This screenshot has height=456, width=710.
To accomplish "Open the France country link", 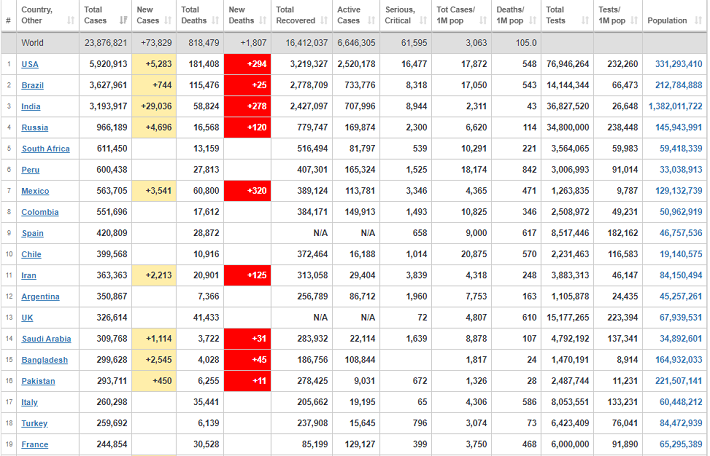I will click(x=35, y=445).
